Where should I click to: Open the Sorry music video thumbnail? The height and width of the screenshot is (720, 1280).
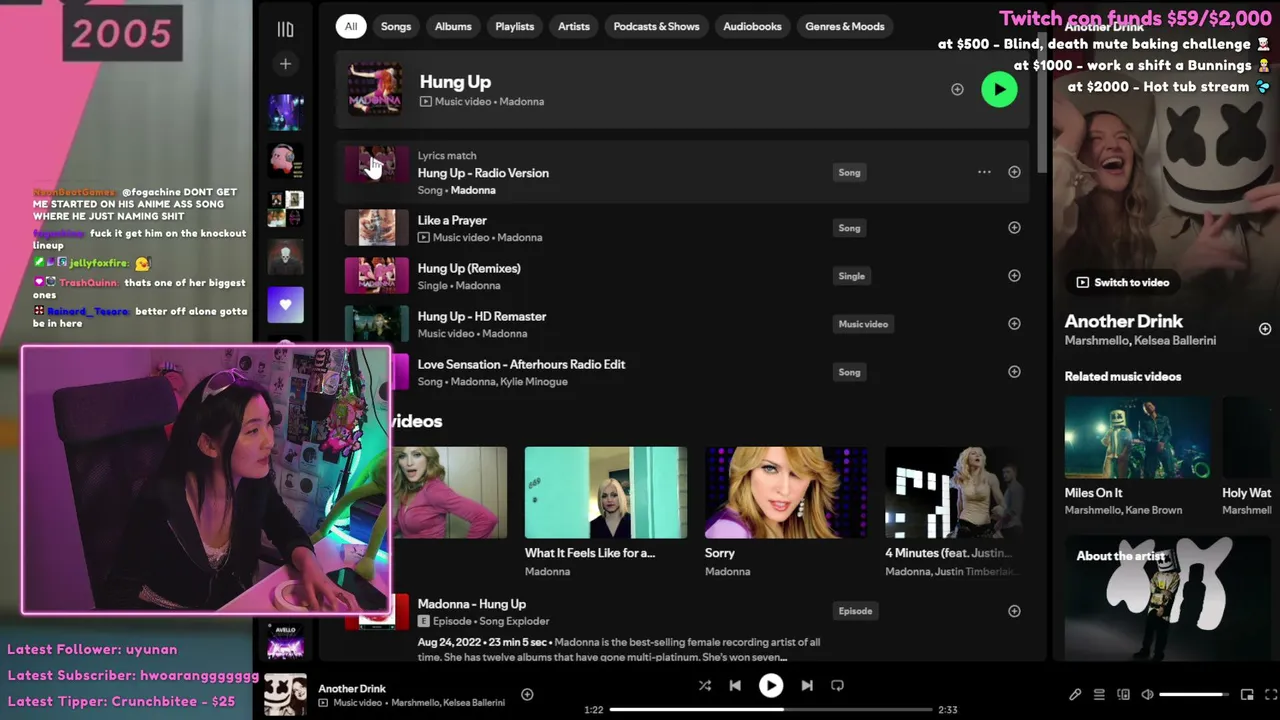786,492
